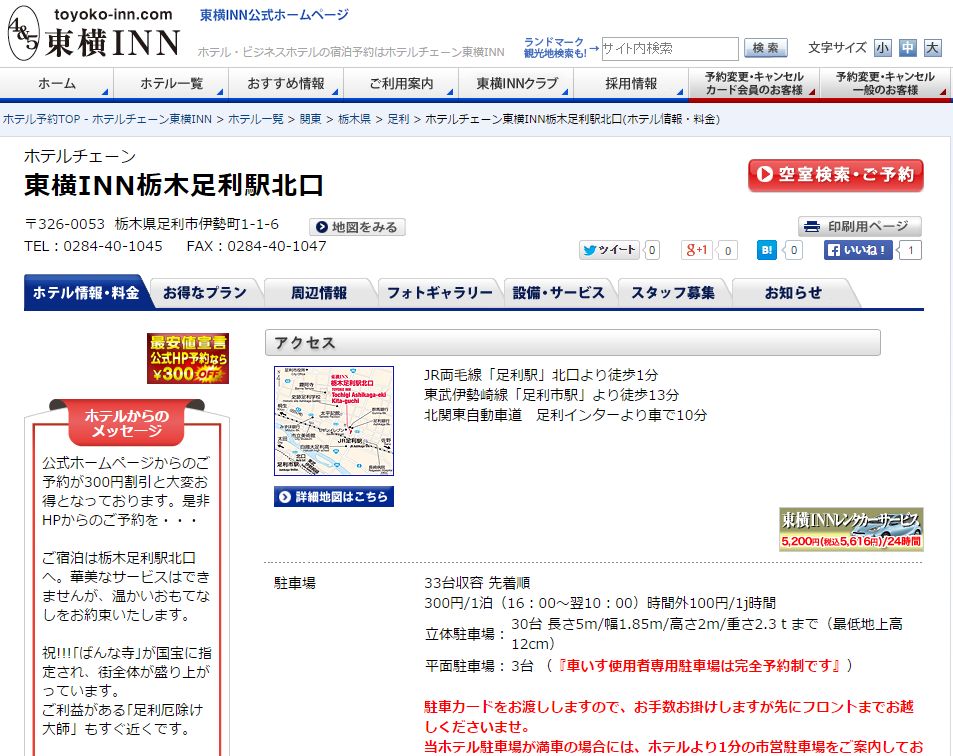Click the 東横INN logo
Image resolution: width=953 pixels, height=756 pixels.
click(94, 33)
